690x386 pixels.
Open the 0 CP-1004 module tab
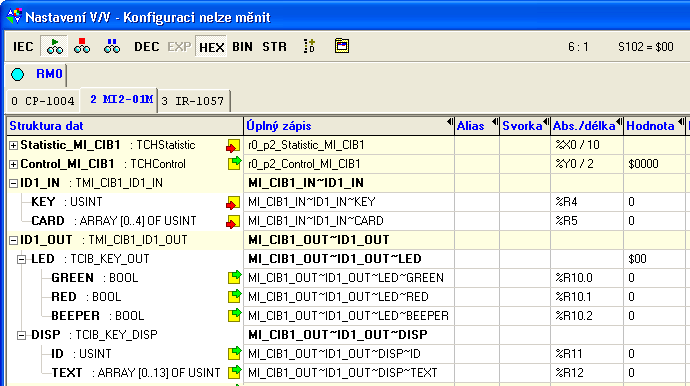(x=43, y=101)
